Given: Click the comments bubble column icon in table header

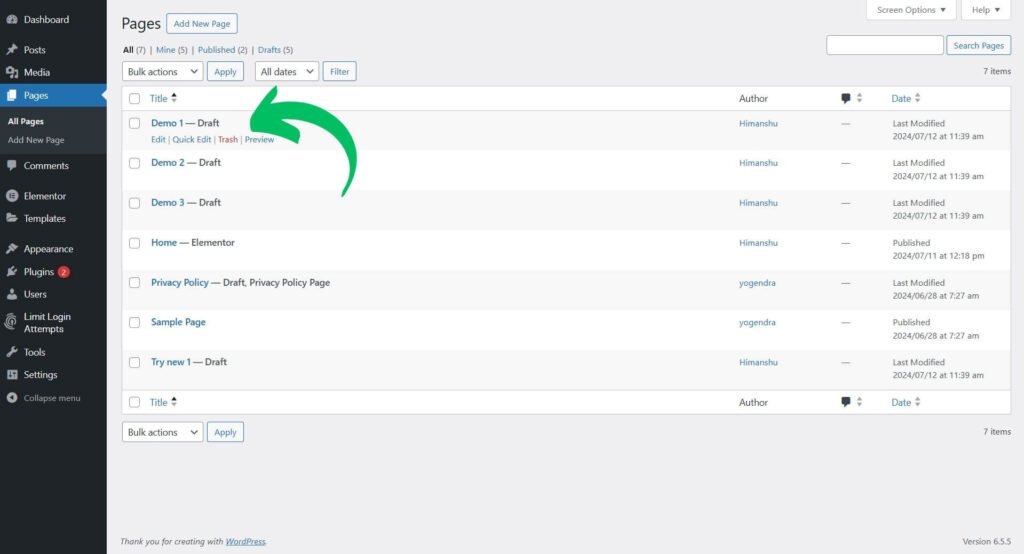Looking at the screenshot, I should [x=846, y=99].
